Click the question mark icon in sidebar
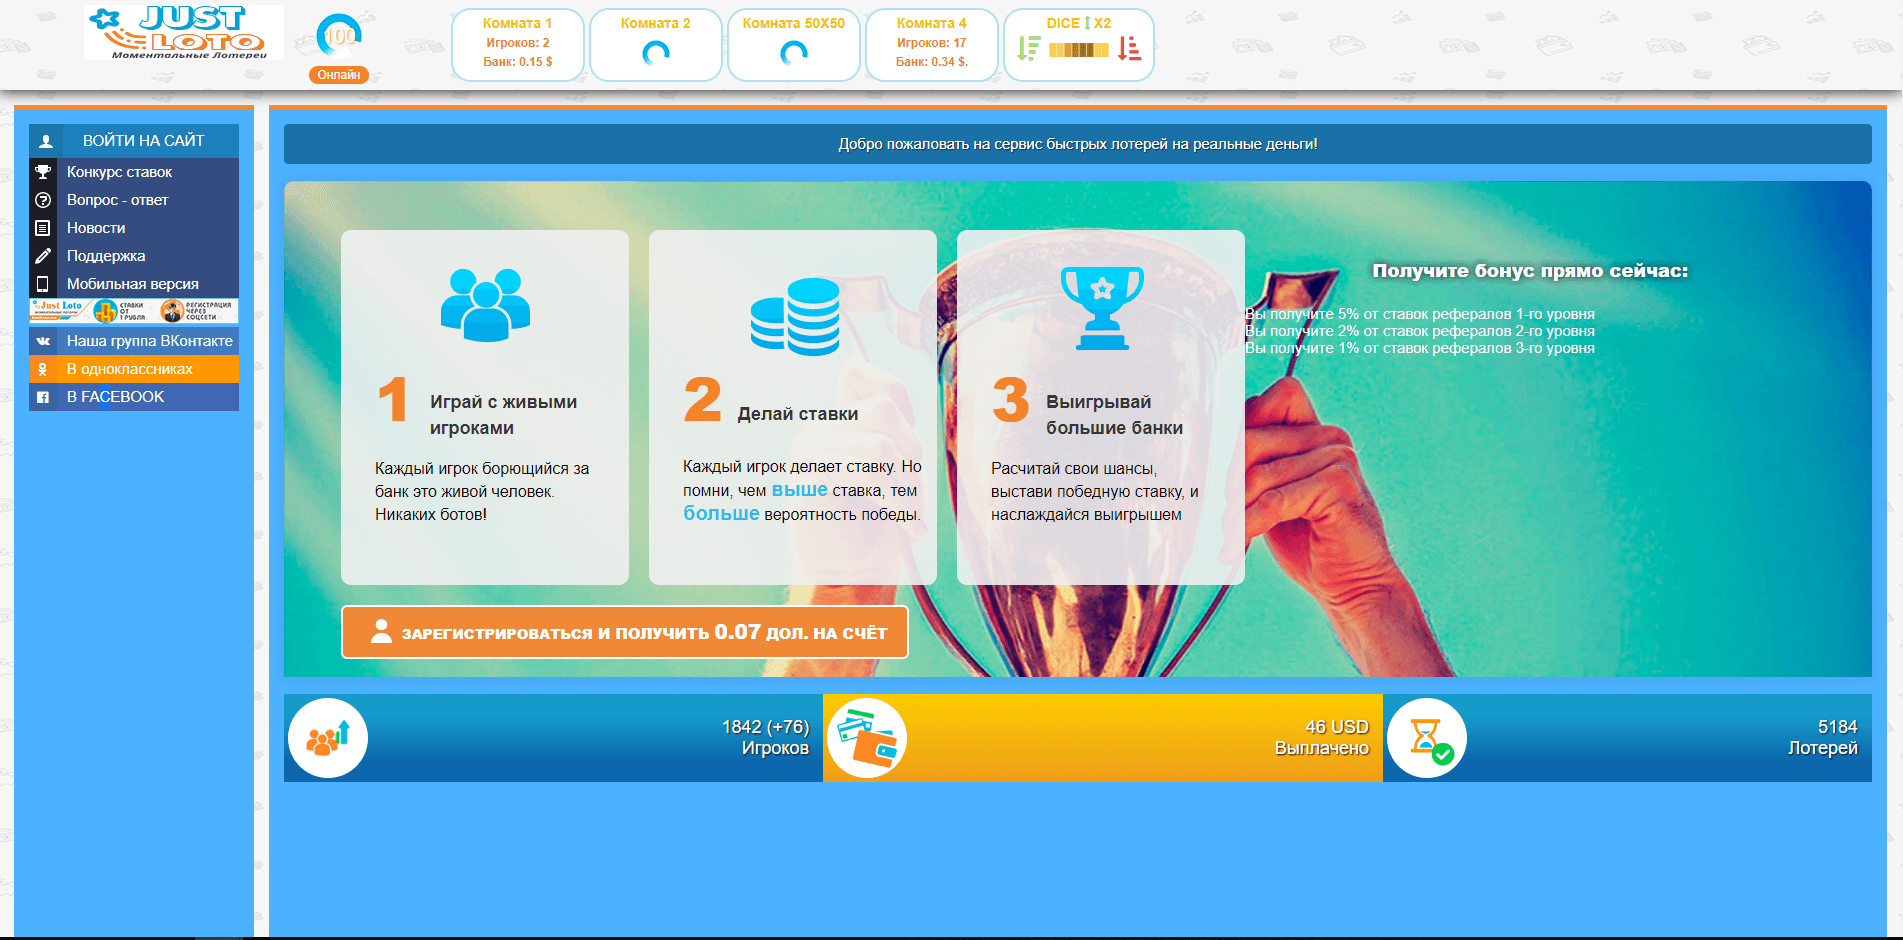The width and height of the screenshot is (1903, 940). point(43,200)
